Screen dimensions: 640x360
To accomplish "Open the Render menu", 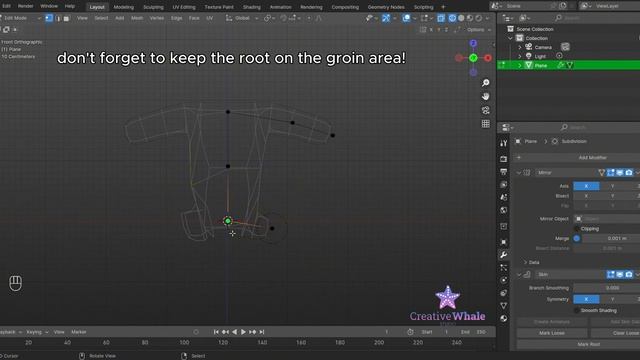I will click(25, 6).
